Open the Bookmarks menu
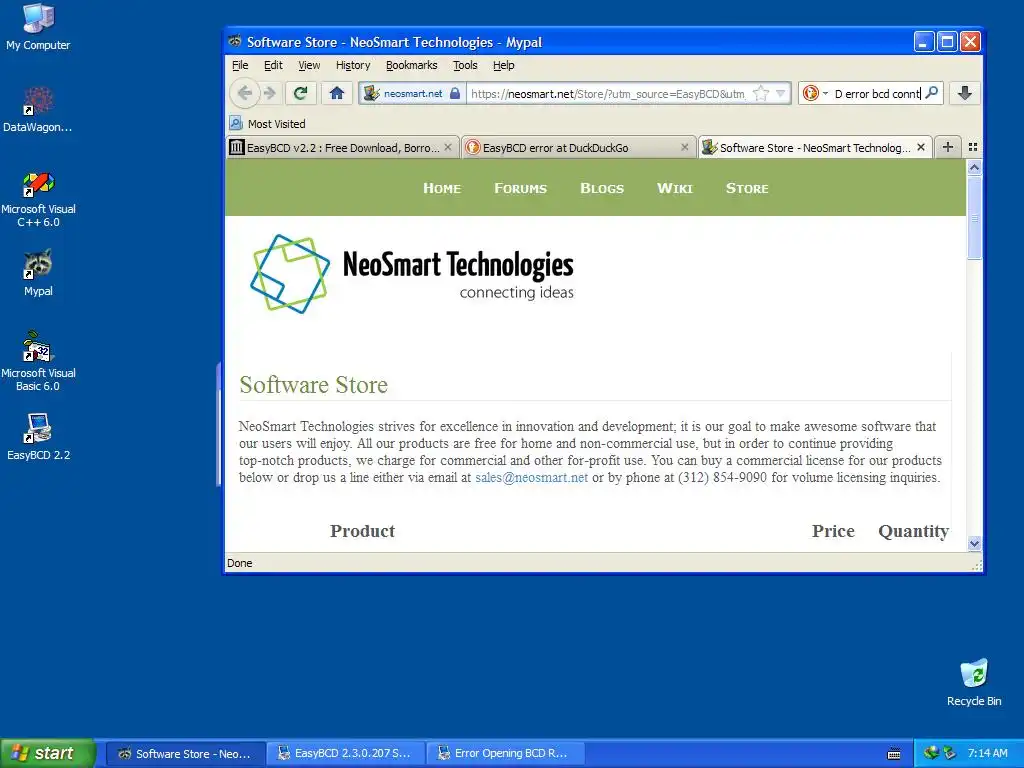 [x=411, y=65]
